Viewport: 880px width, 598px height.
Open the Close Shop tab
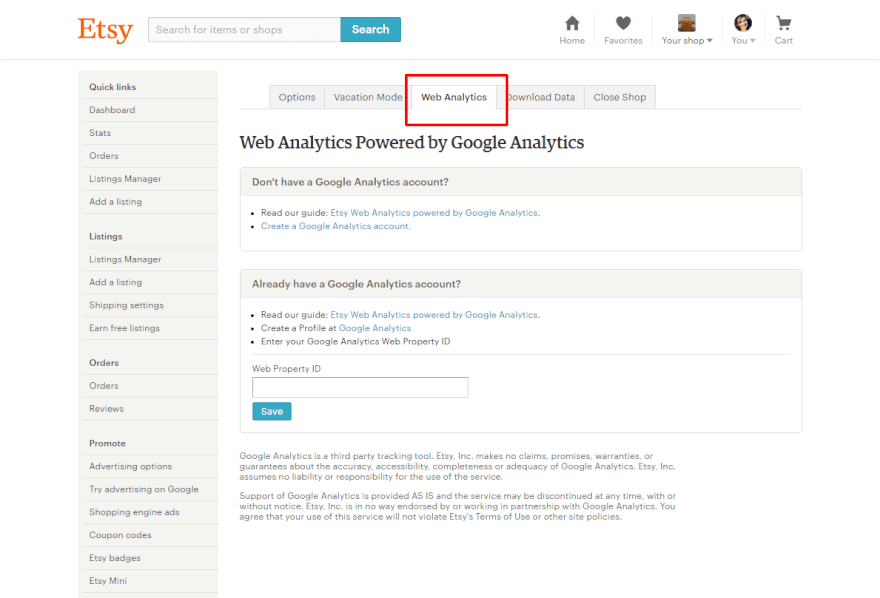pos(619,97)
